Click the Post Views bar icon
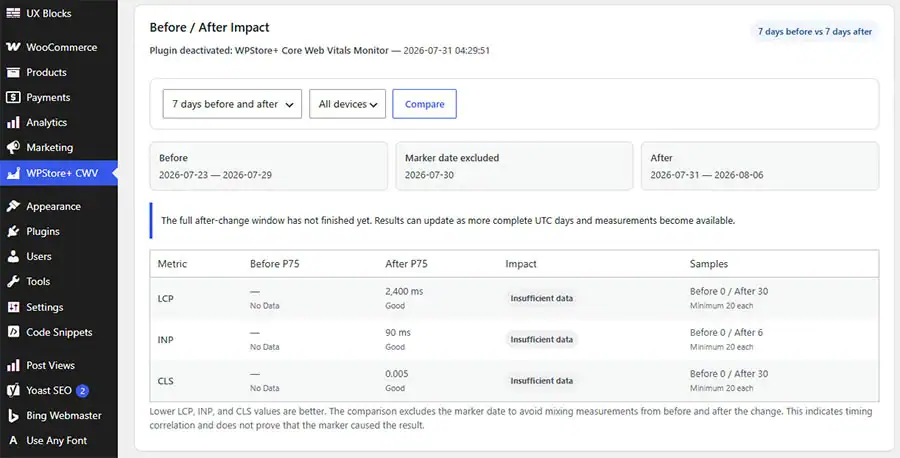Viewport: 900px width, 458px height. [x=13, y=365]
